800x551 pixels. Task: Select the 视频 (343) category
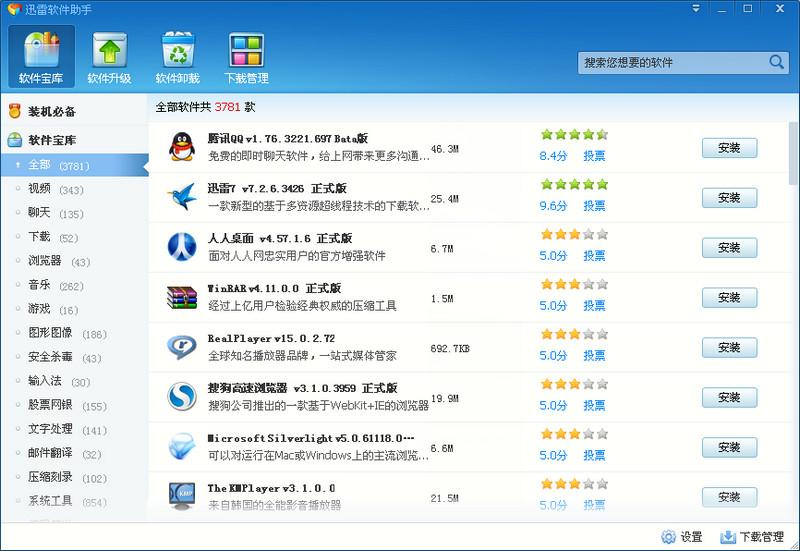tap(74, 189)
